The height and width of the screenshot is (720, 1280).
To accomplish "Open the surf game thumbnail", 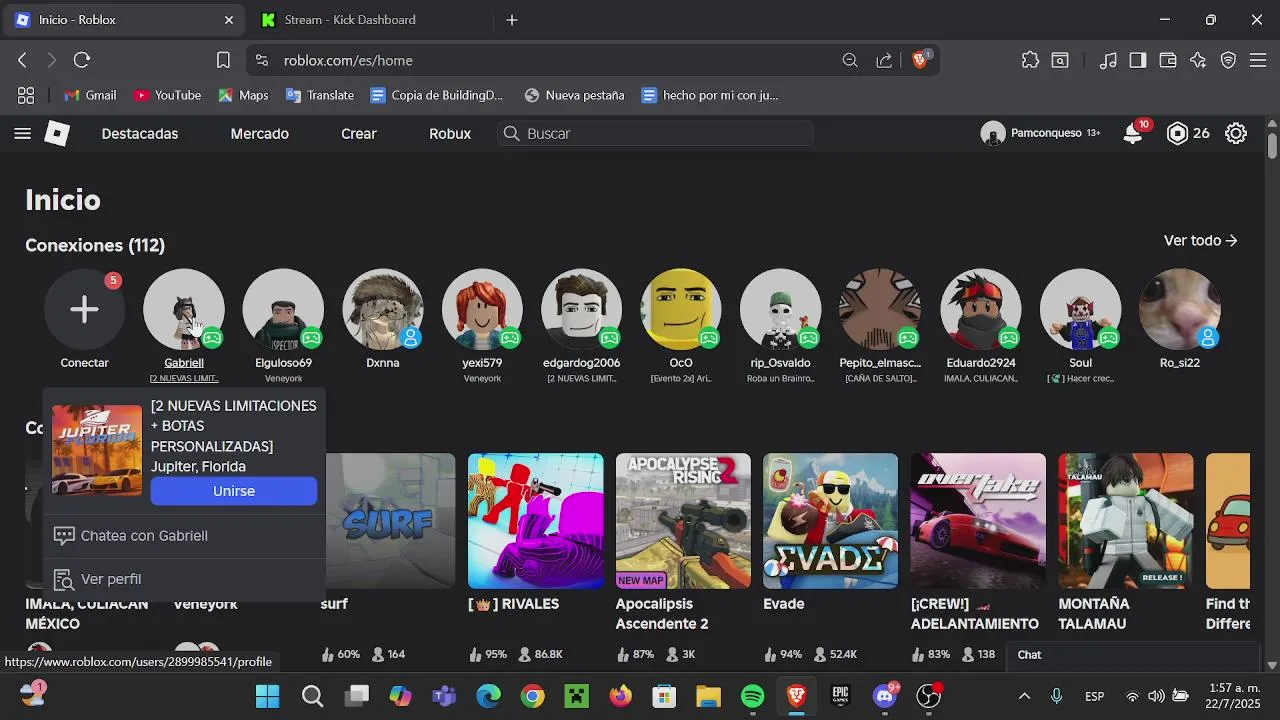I will pyautogui.click(x=391, y=521).
